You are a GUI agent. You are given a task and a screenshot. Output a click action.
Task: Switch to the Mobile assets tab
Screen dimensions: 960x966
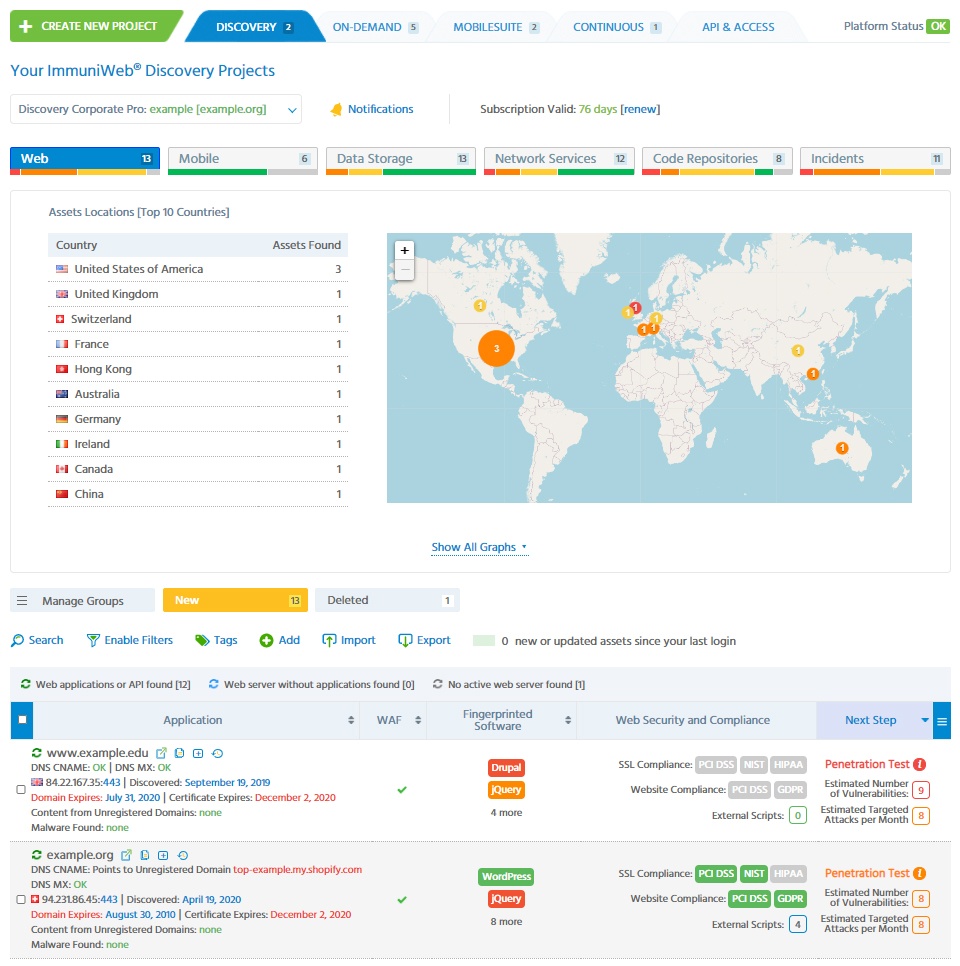pyautogui.click(x=242, y=159)
